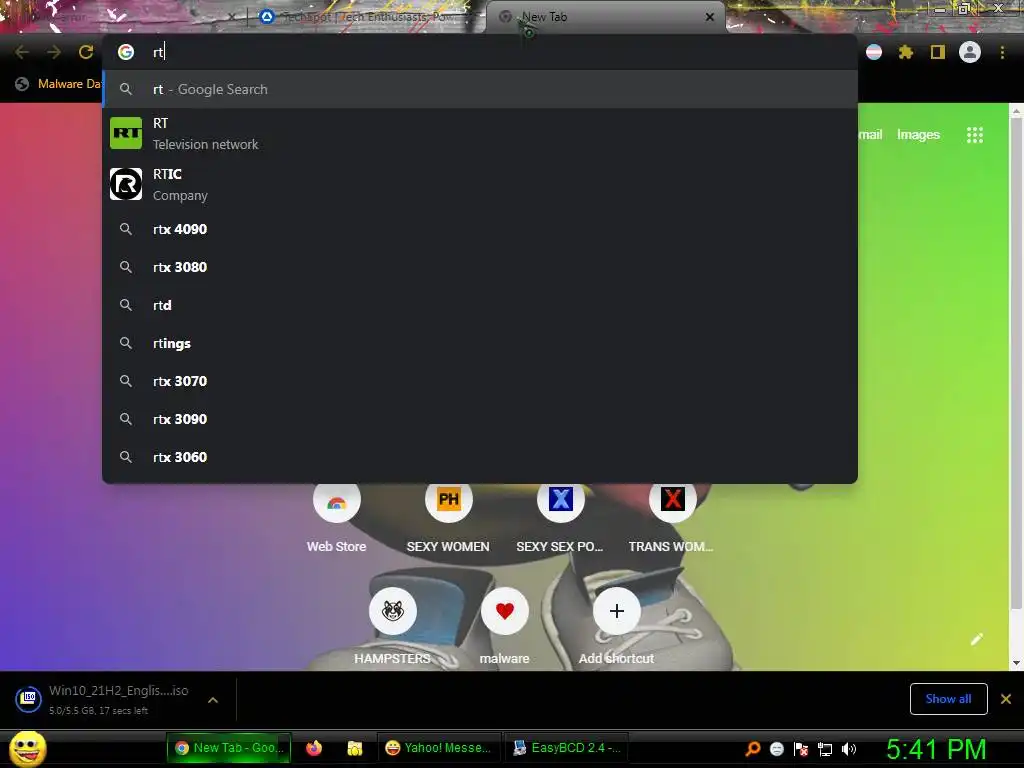Open EasyBCD 2.4 taskbar button
Viewport: 1024px width, 768px height.
coord(566,748)
